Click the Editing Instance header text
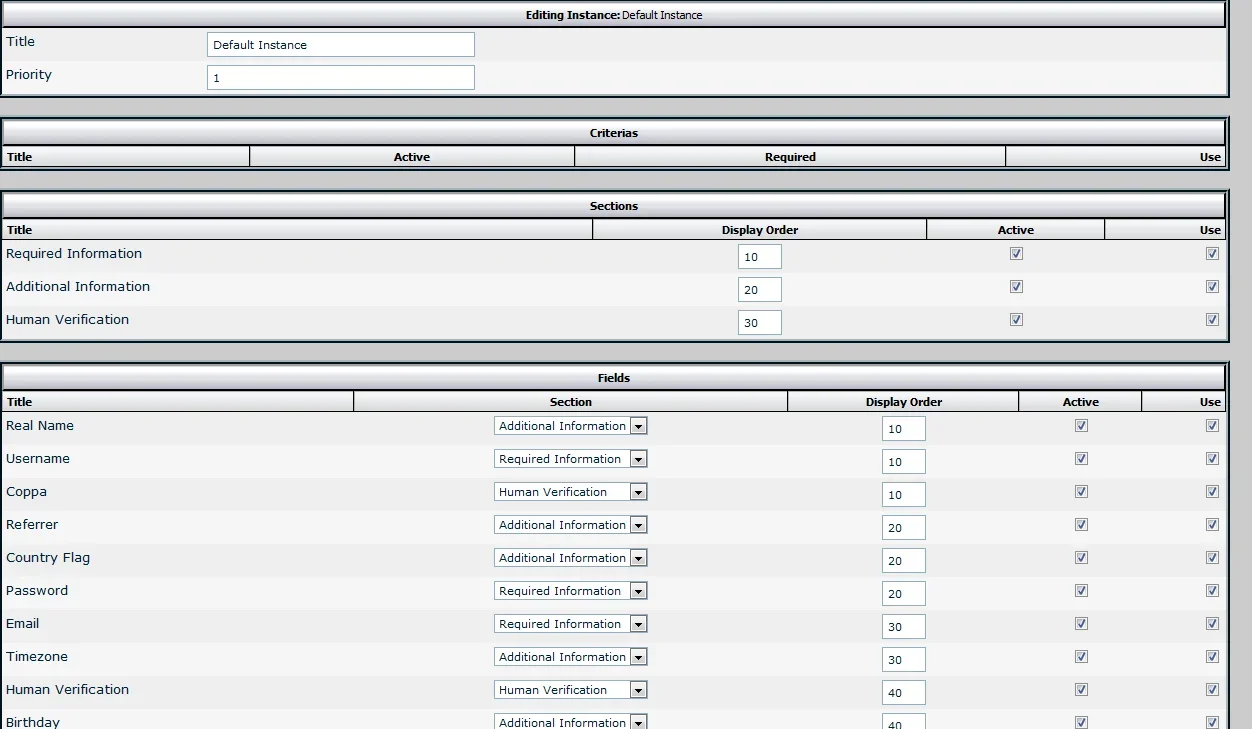Viewport: 1252px width, 729px height. 614,15
